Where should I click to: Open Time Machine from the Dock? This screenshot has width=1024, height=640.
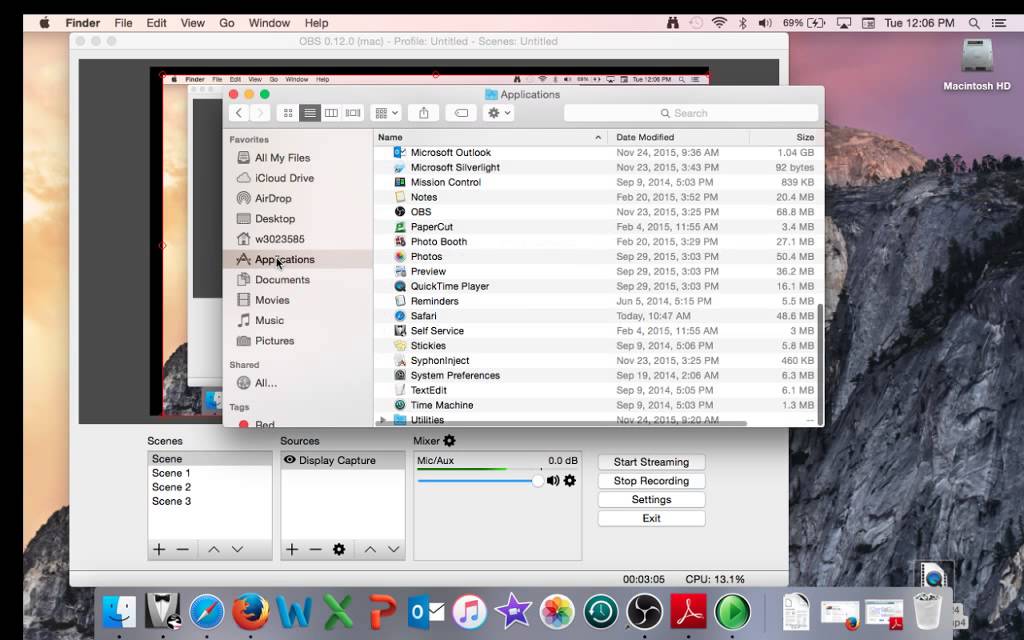click(601, 612)
